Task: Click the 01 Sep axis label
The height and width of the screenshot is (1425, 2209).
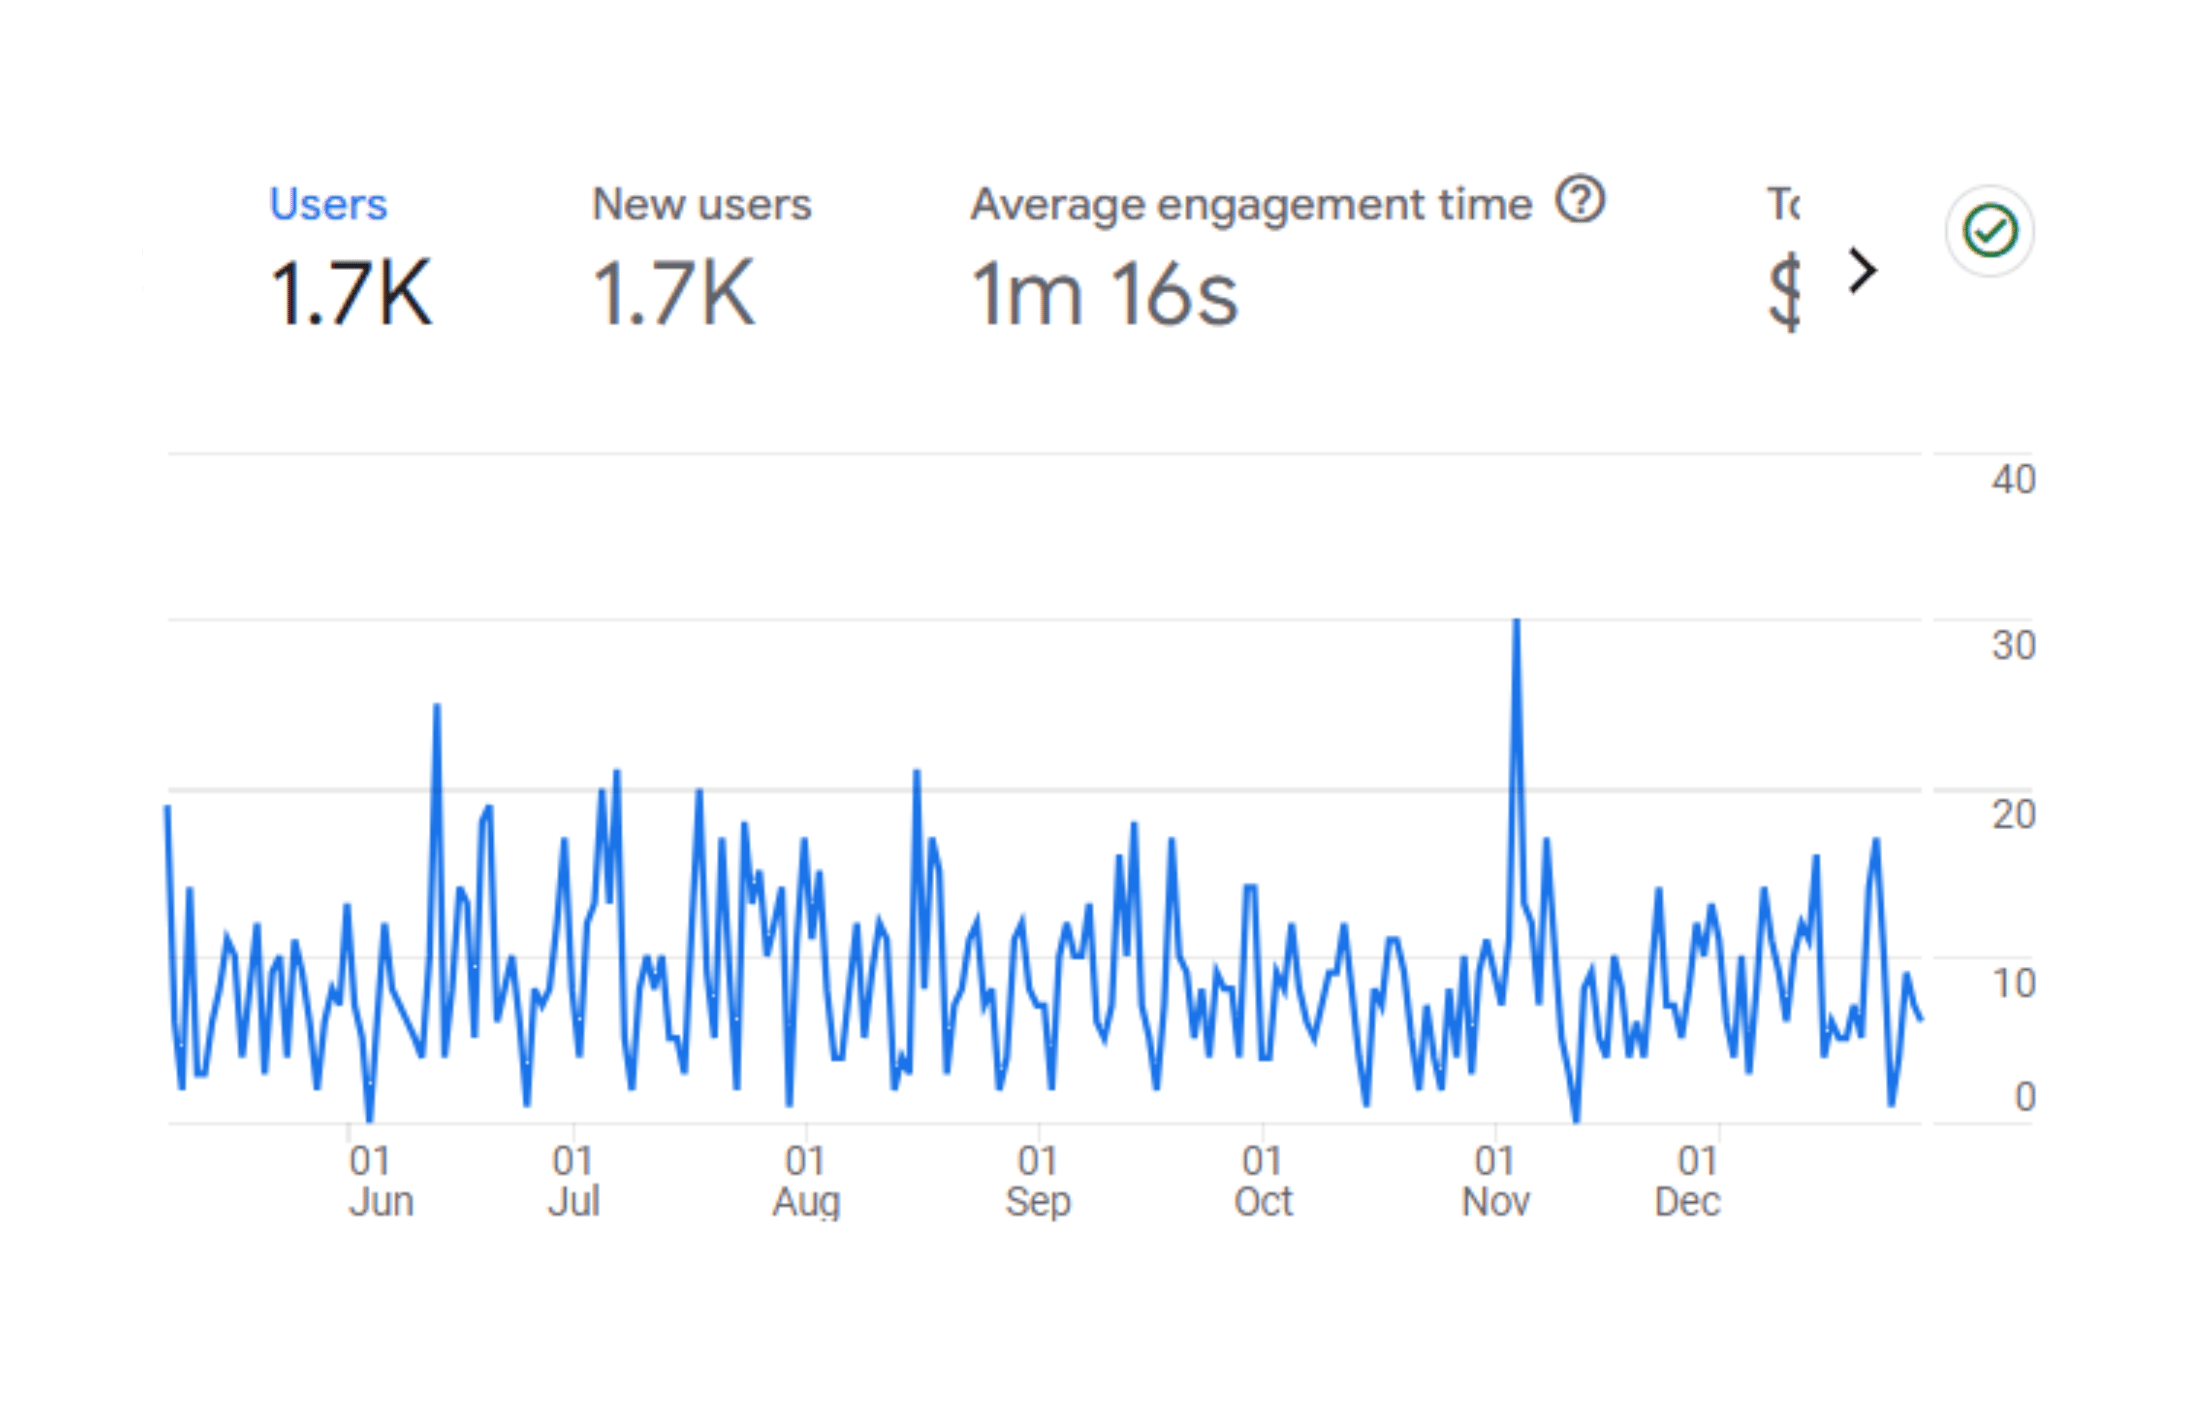Action: point(1038,1181)
